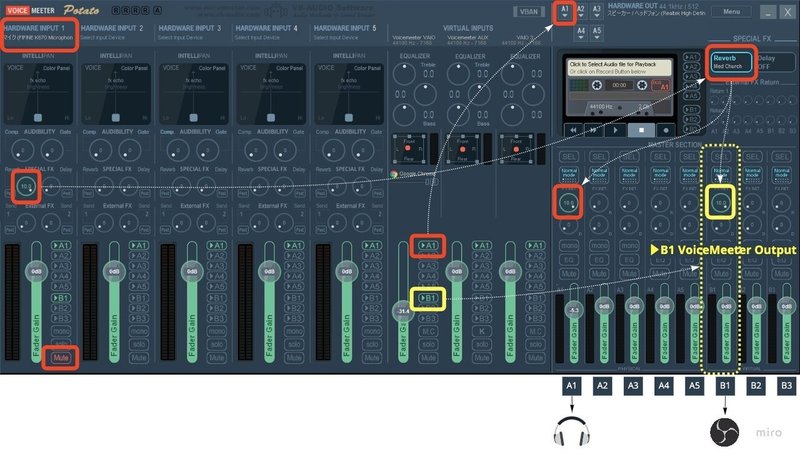Mute the A2 master bus
The image size is (800, 455).
point(599,273)
